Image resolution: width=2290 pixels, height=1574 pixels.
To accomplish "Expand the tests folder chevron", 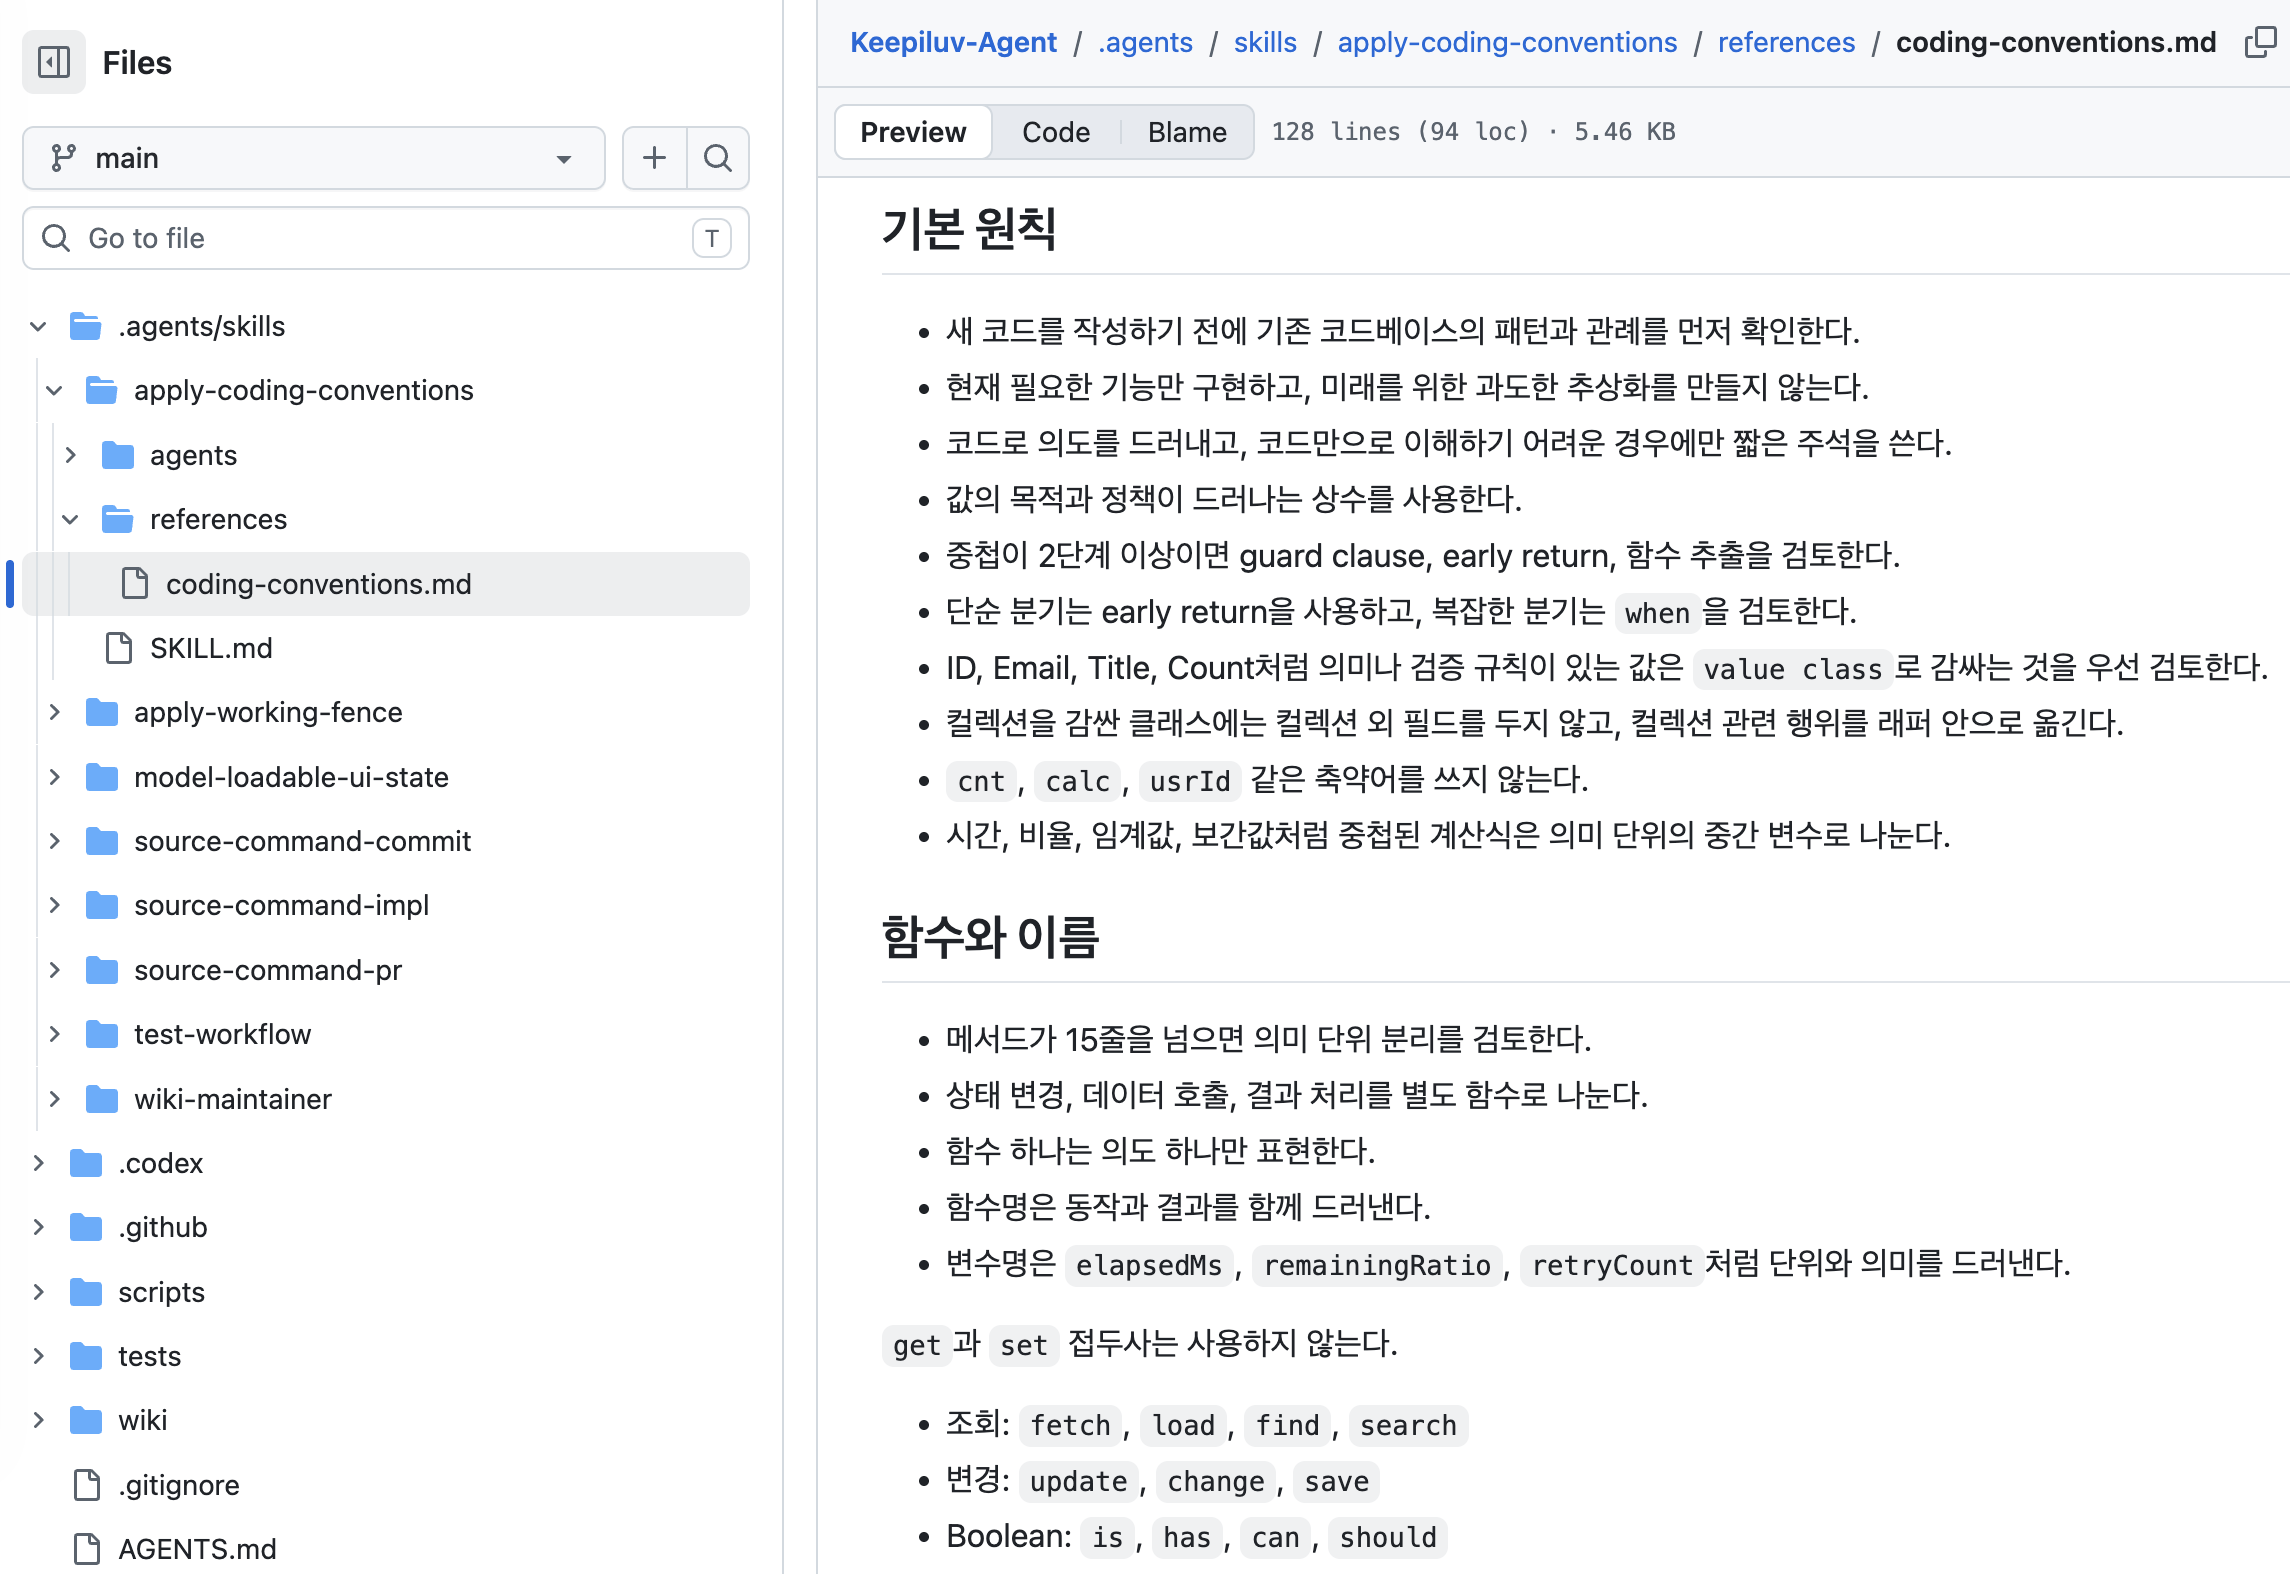I will pyautogui.click(x=38, y=1356).
